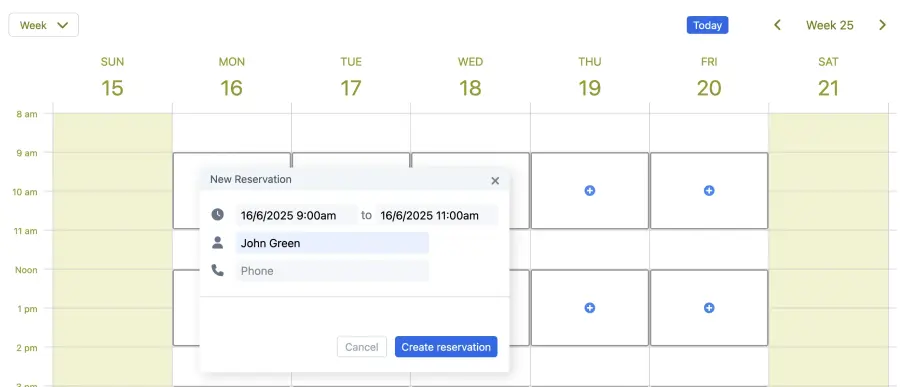Select the THU 19 day header

[x=589, y=78]
